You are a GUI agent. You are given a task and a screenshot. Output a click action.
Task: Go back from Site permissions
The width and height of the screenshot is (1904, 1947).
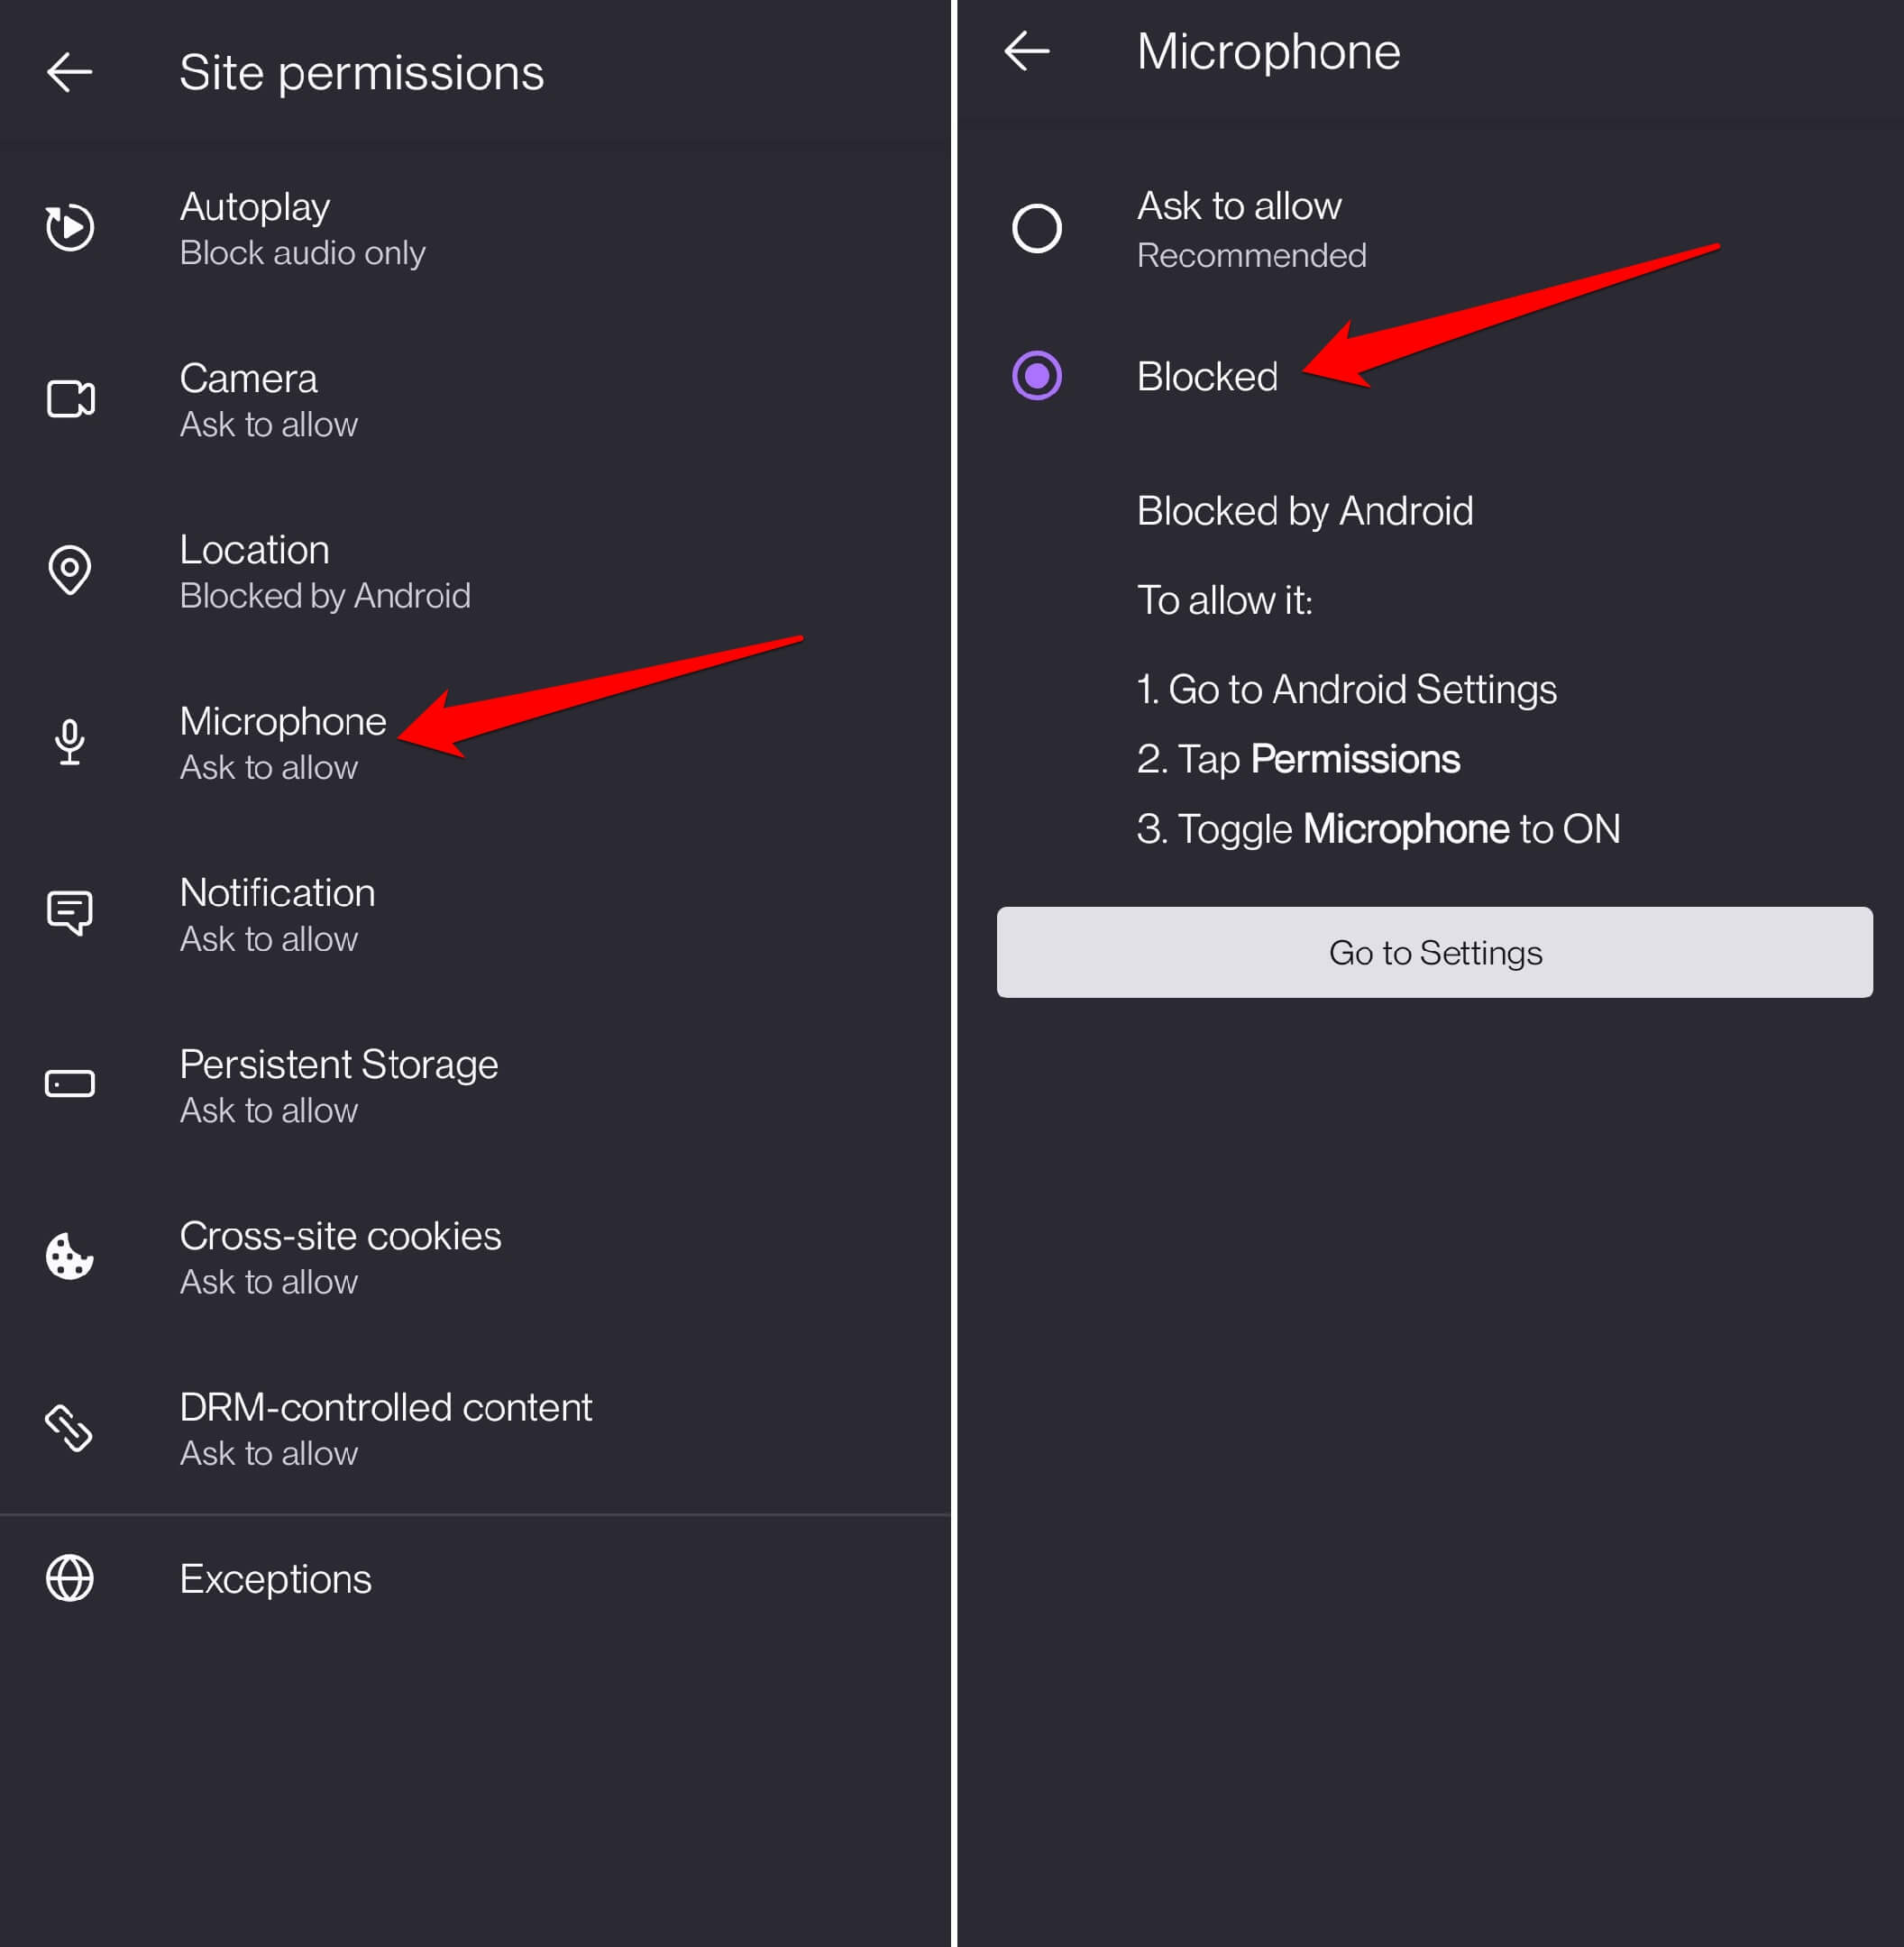pyautogui.click(x=69, y=71)
